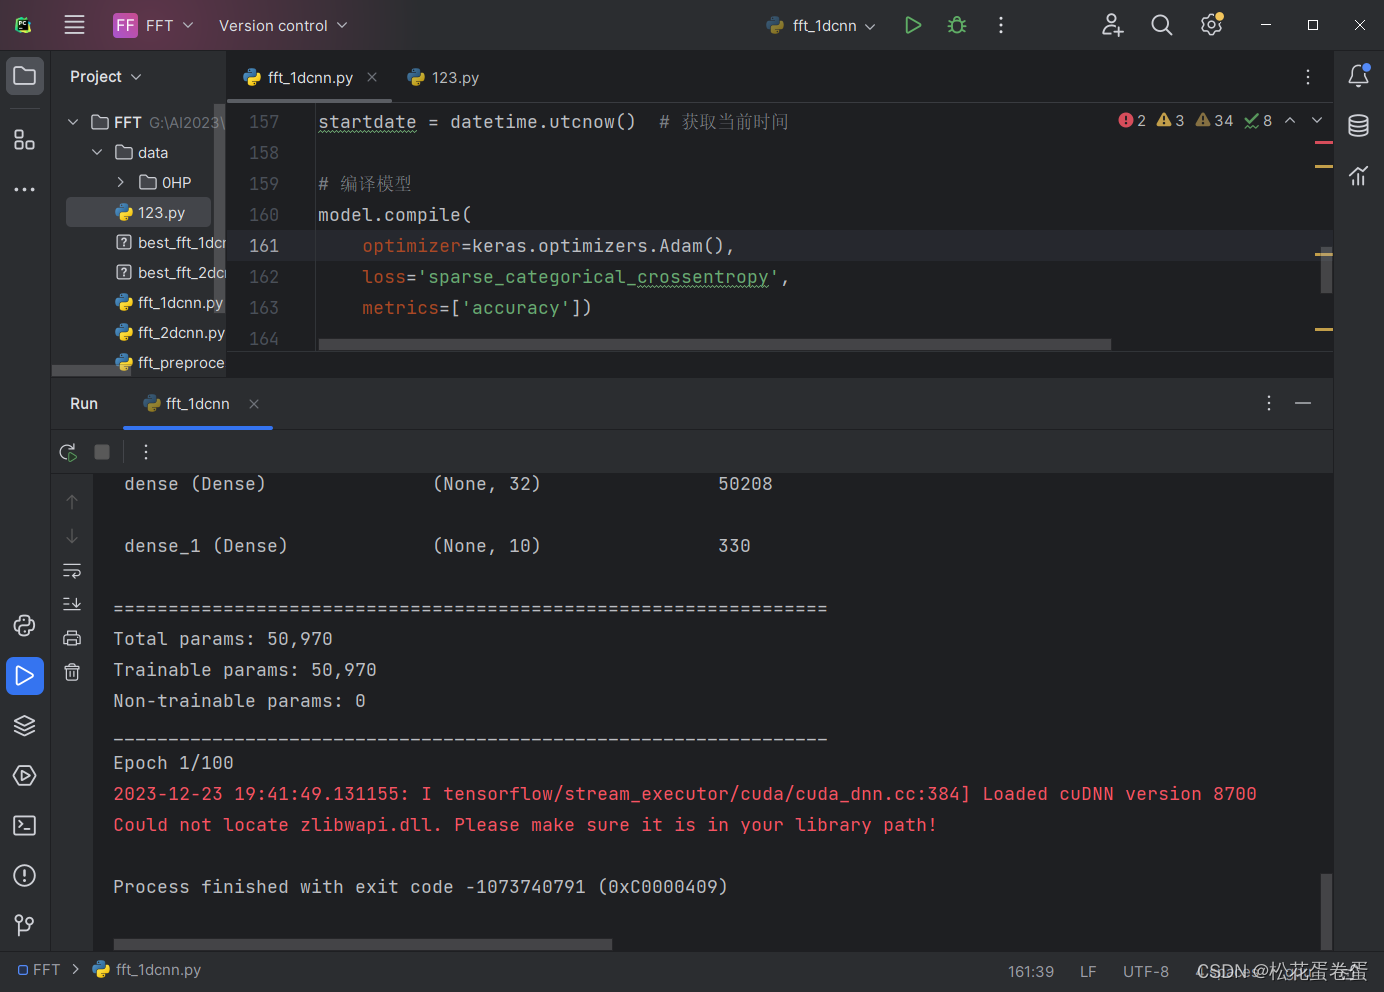Viewport: 1384px width, 992px height.
Task: Open the Services tool window
Action: tap(24, 775)
